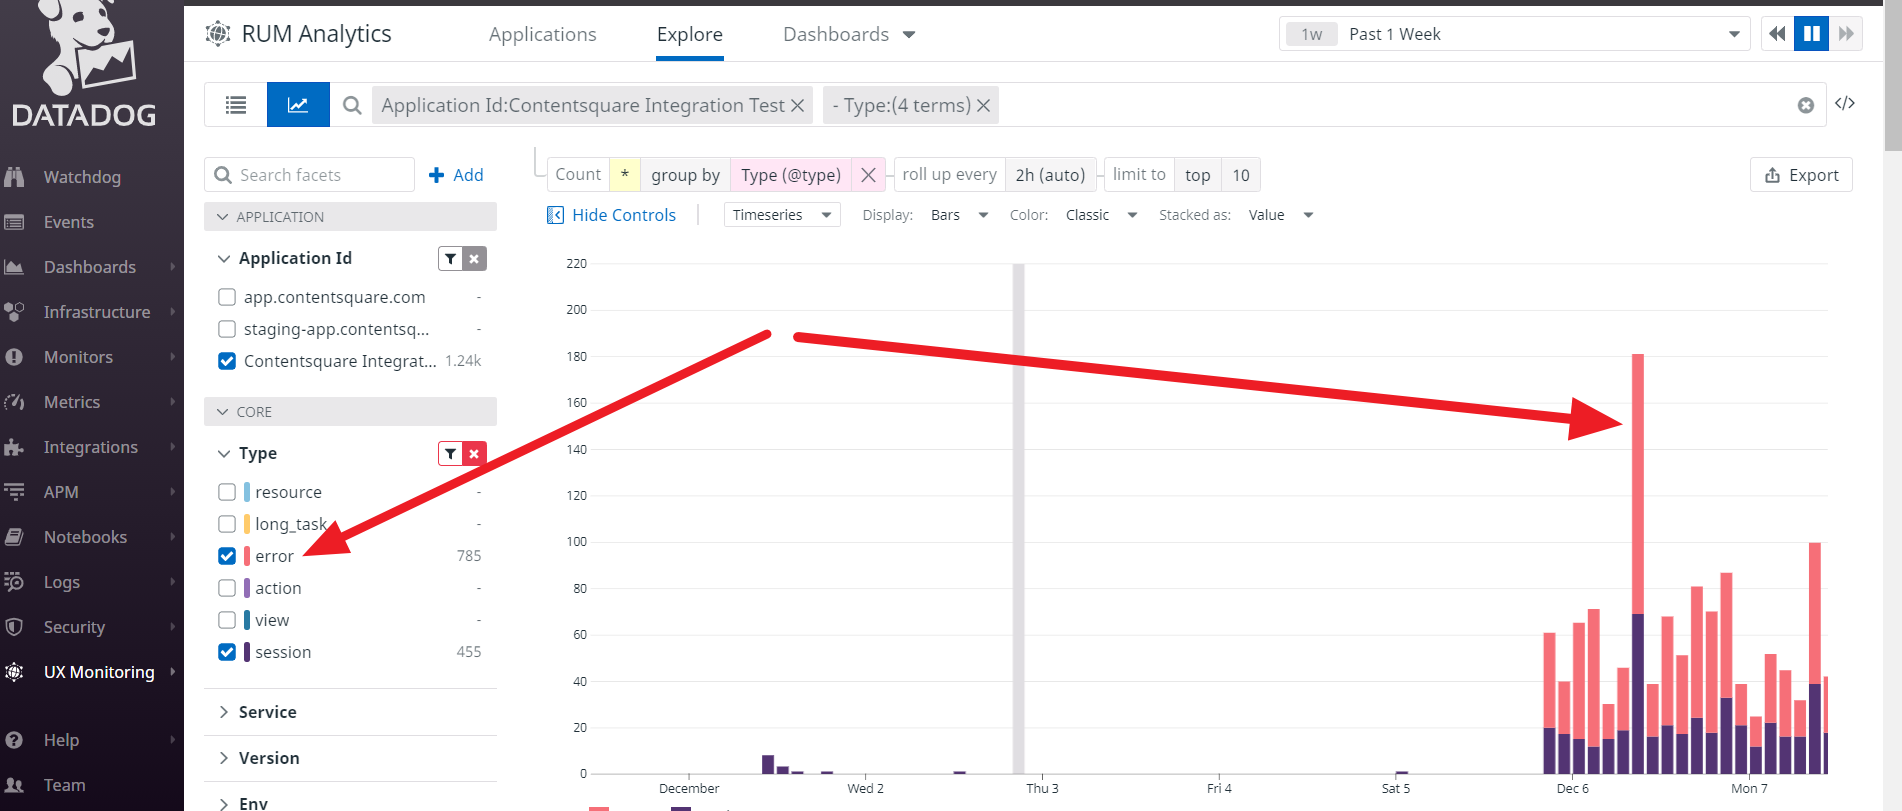Open the Explore tab
Screen dimensions: 1902x811
(x=690, y=35)
